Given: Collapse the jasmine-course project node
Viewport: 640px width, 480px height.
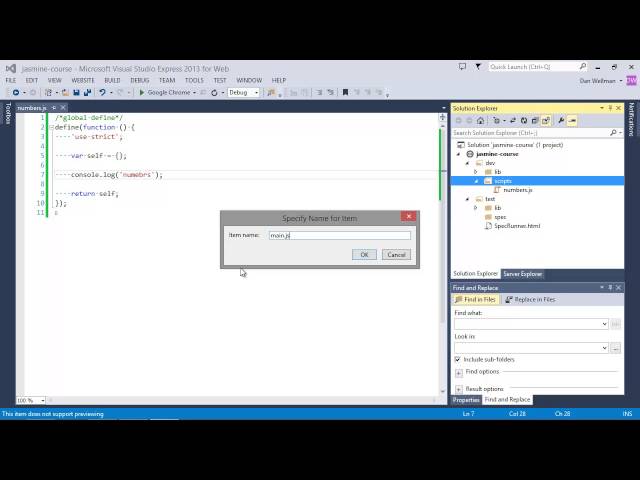Looking at the screenshot, I should (458, 154).
